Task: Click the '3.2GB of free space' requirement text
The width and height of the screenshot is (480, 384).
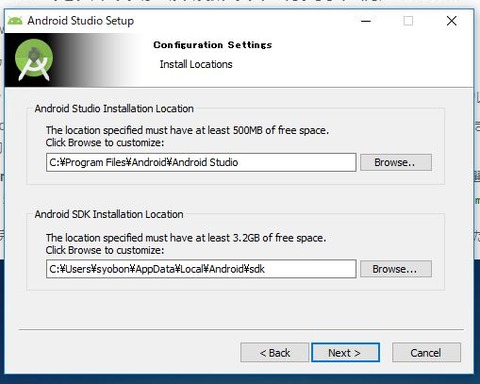Action: [x=279, y=238]
